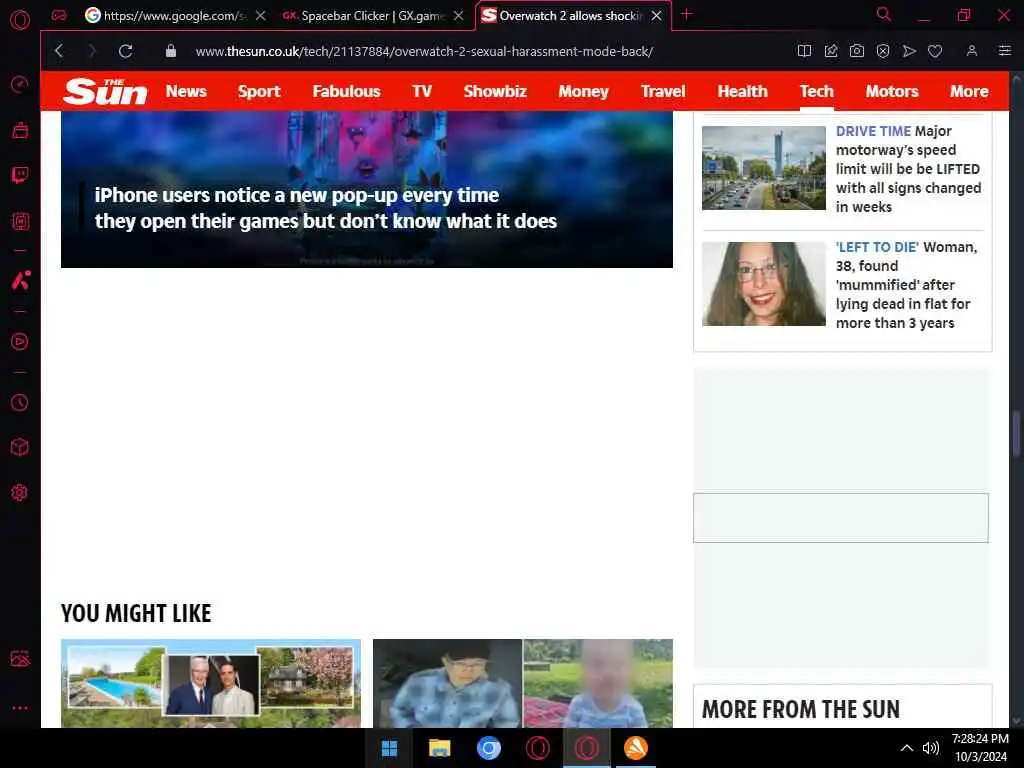Open volume control speaker icon

tap(931, 748)
